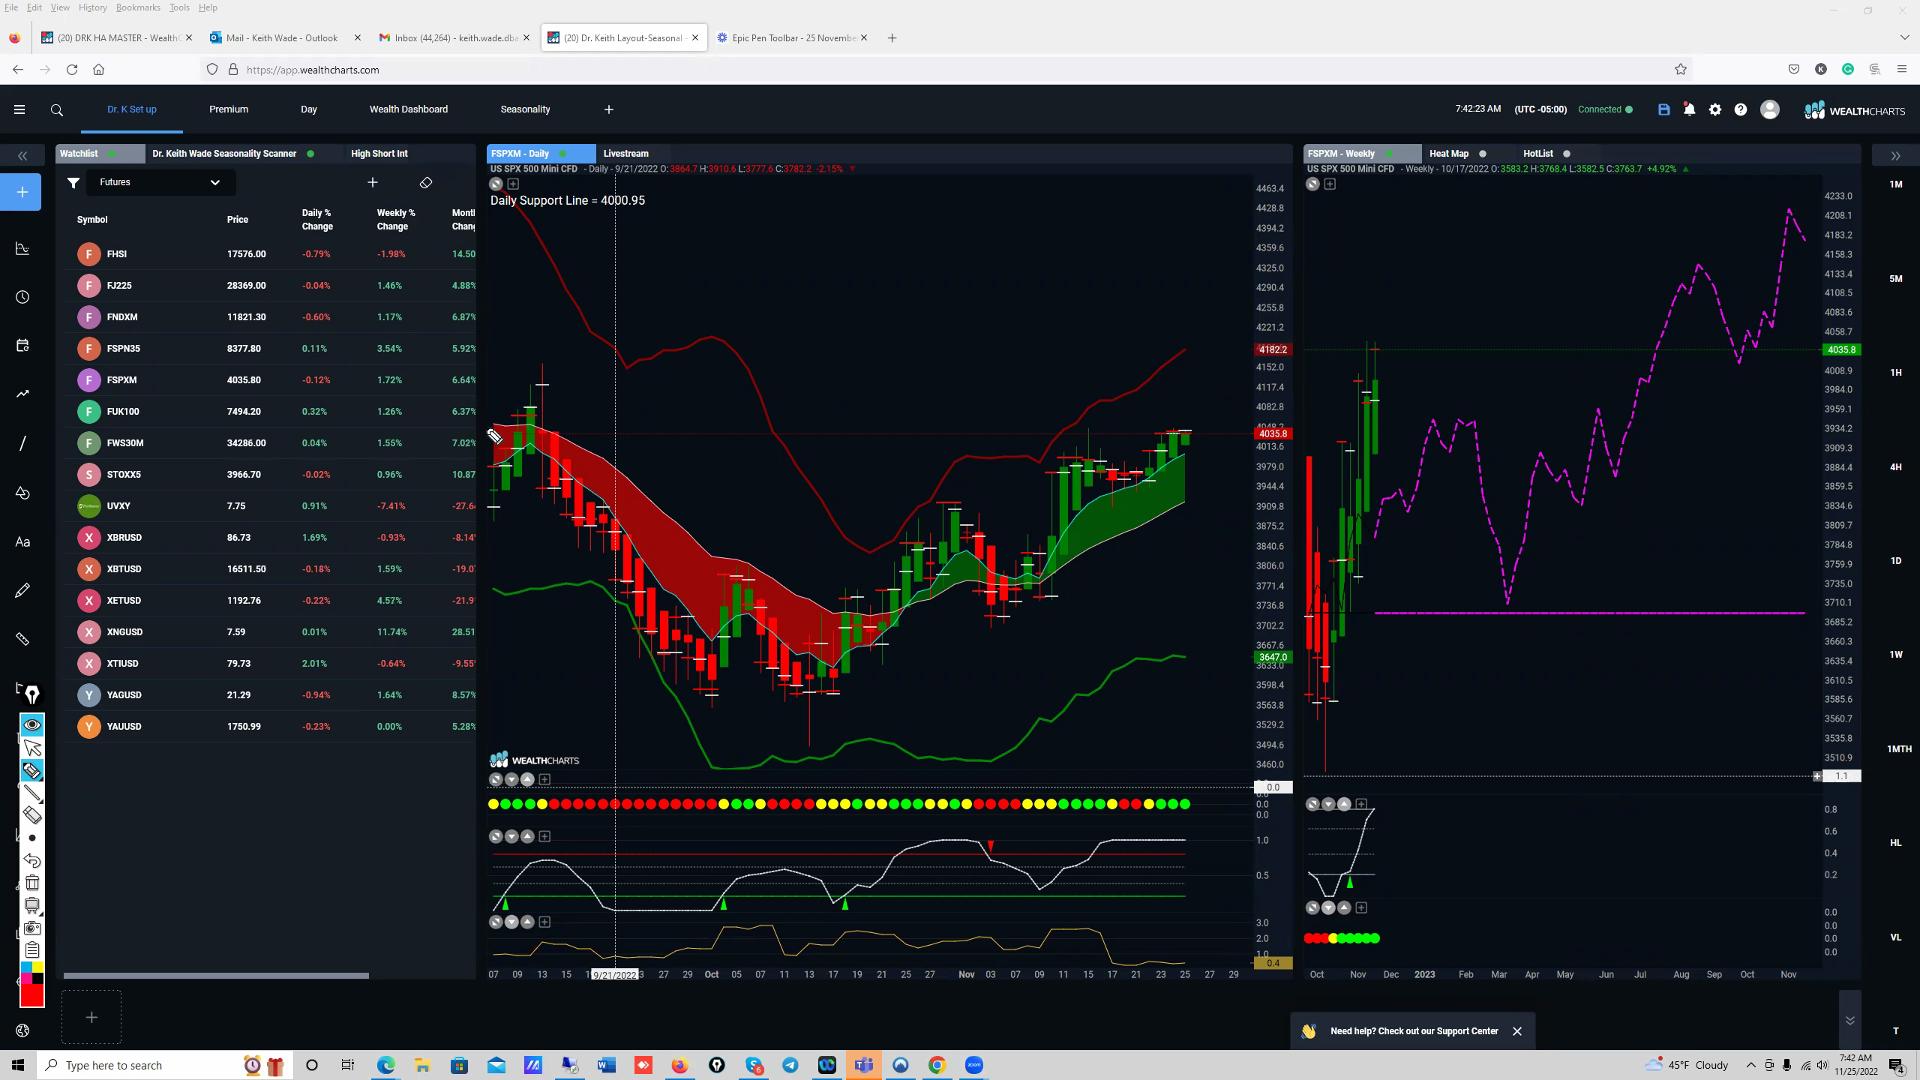Switch to High Short Int tab

pyautogui.click(x=380, y=154)
